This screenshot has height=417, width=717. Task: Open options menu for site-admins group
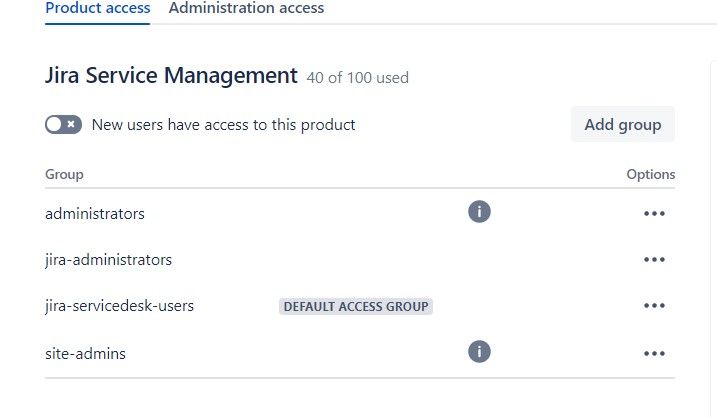pyautogui.click(x=654, y=353)
